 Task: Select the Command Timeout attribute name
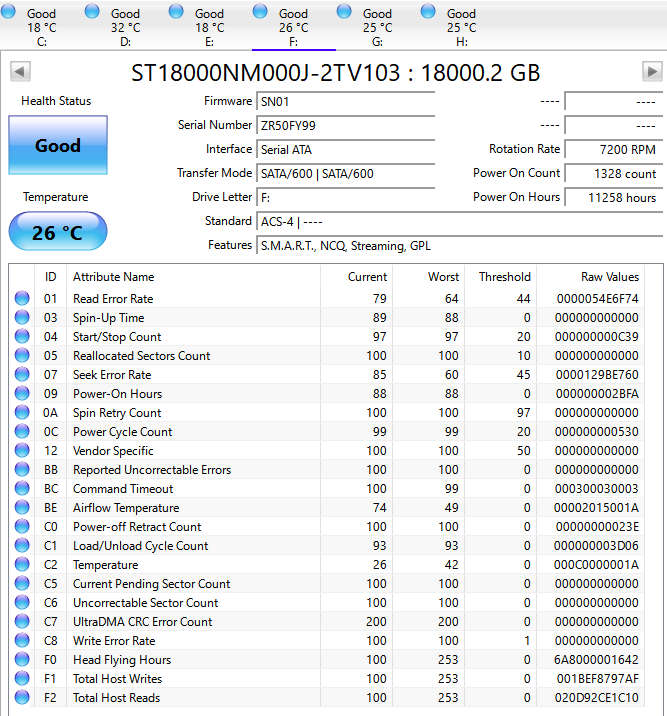(x=123, y=489)
